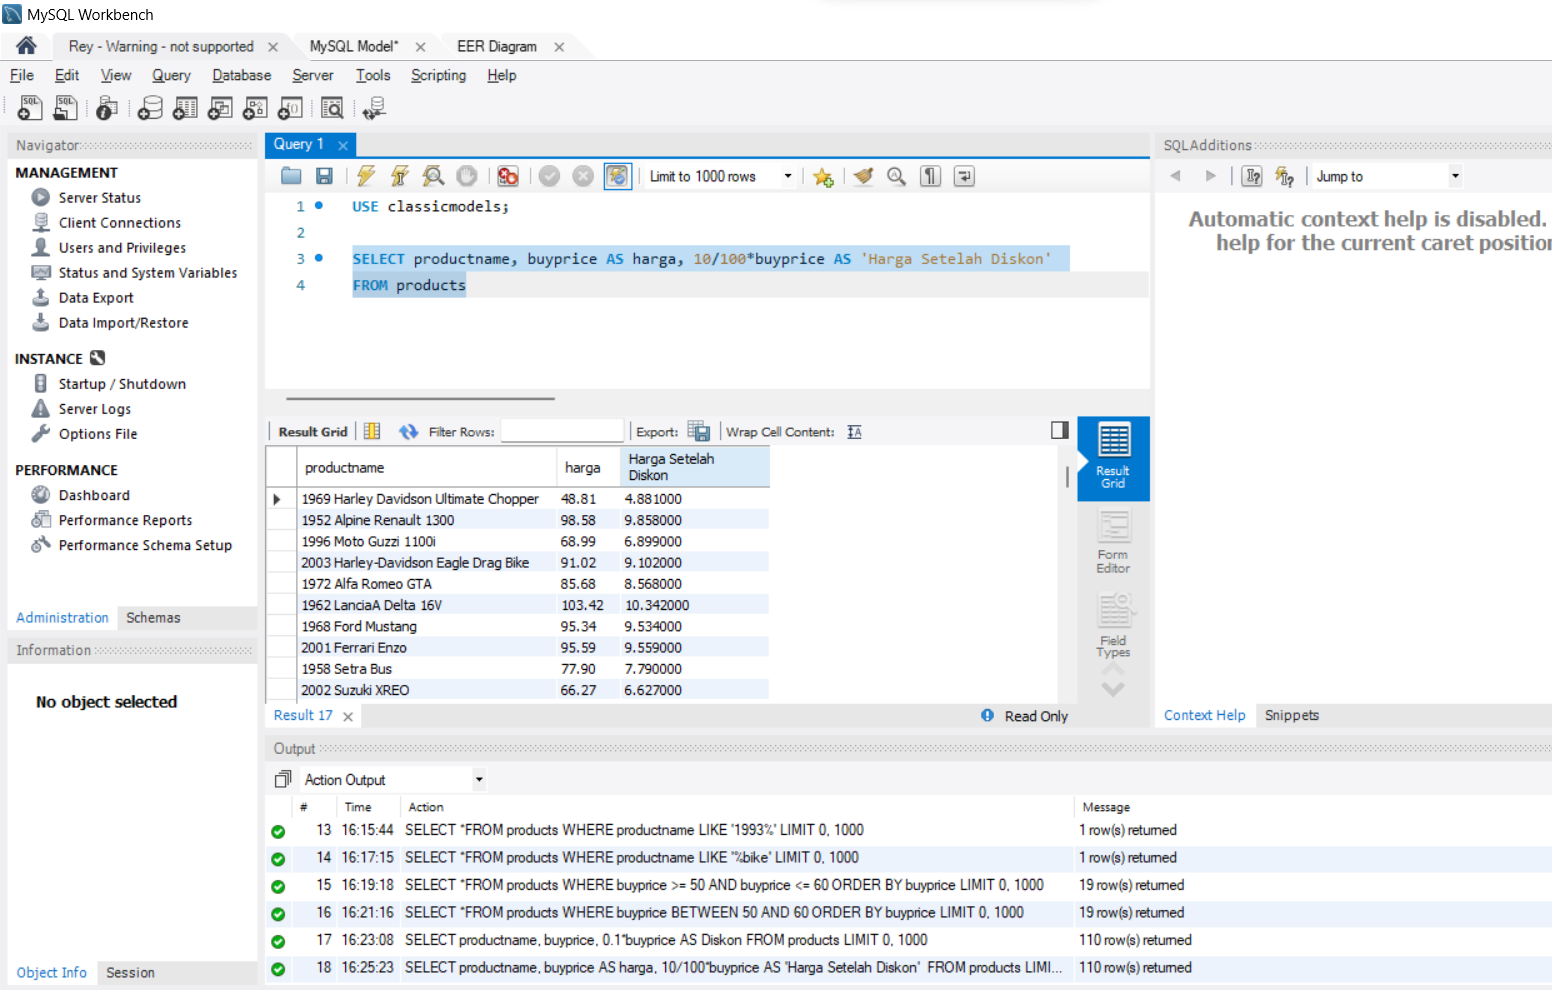1552x990 pixels.
Task: Create a new view icon
Action: (220, 108)
